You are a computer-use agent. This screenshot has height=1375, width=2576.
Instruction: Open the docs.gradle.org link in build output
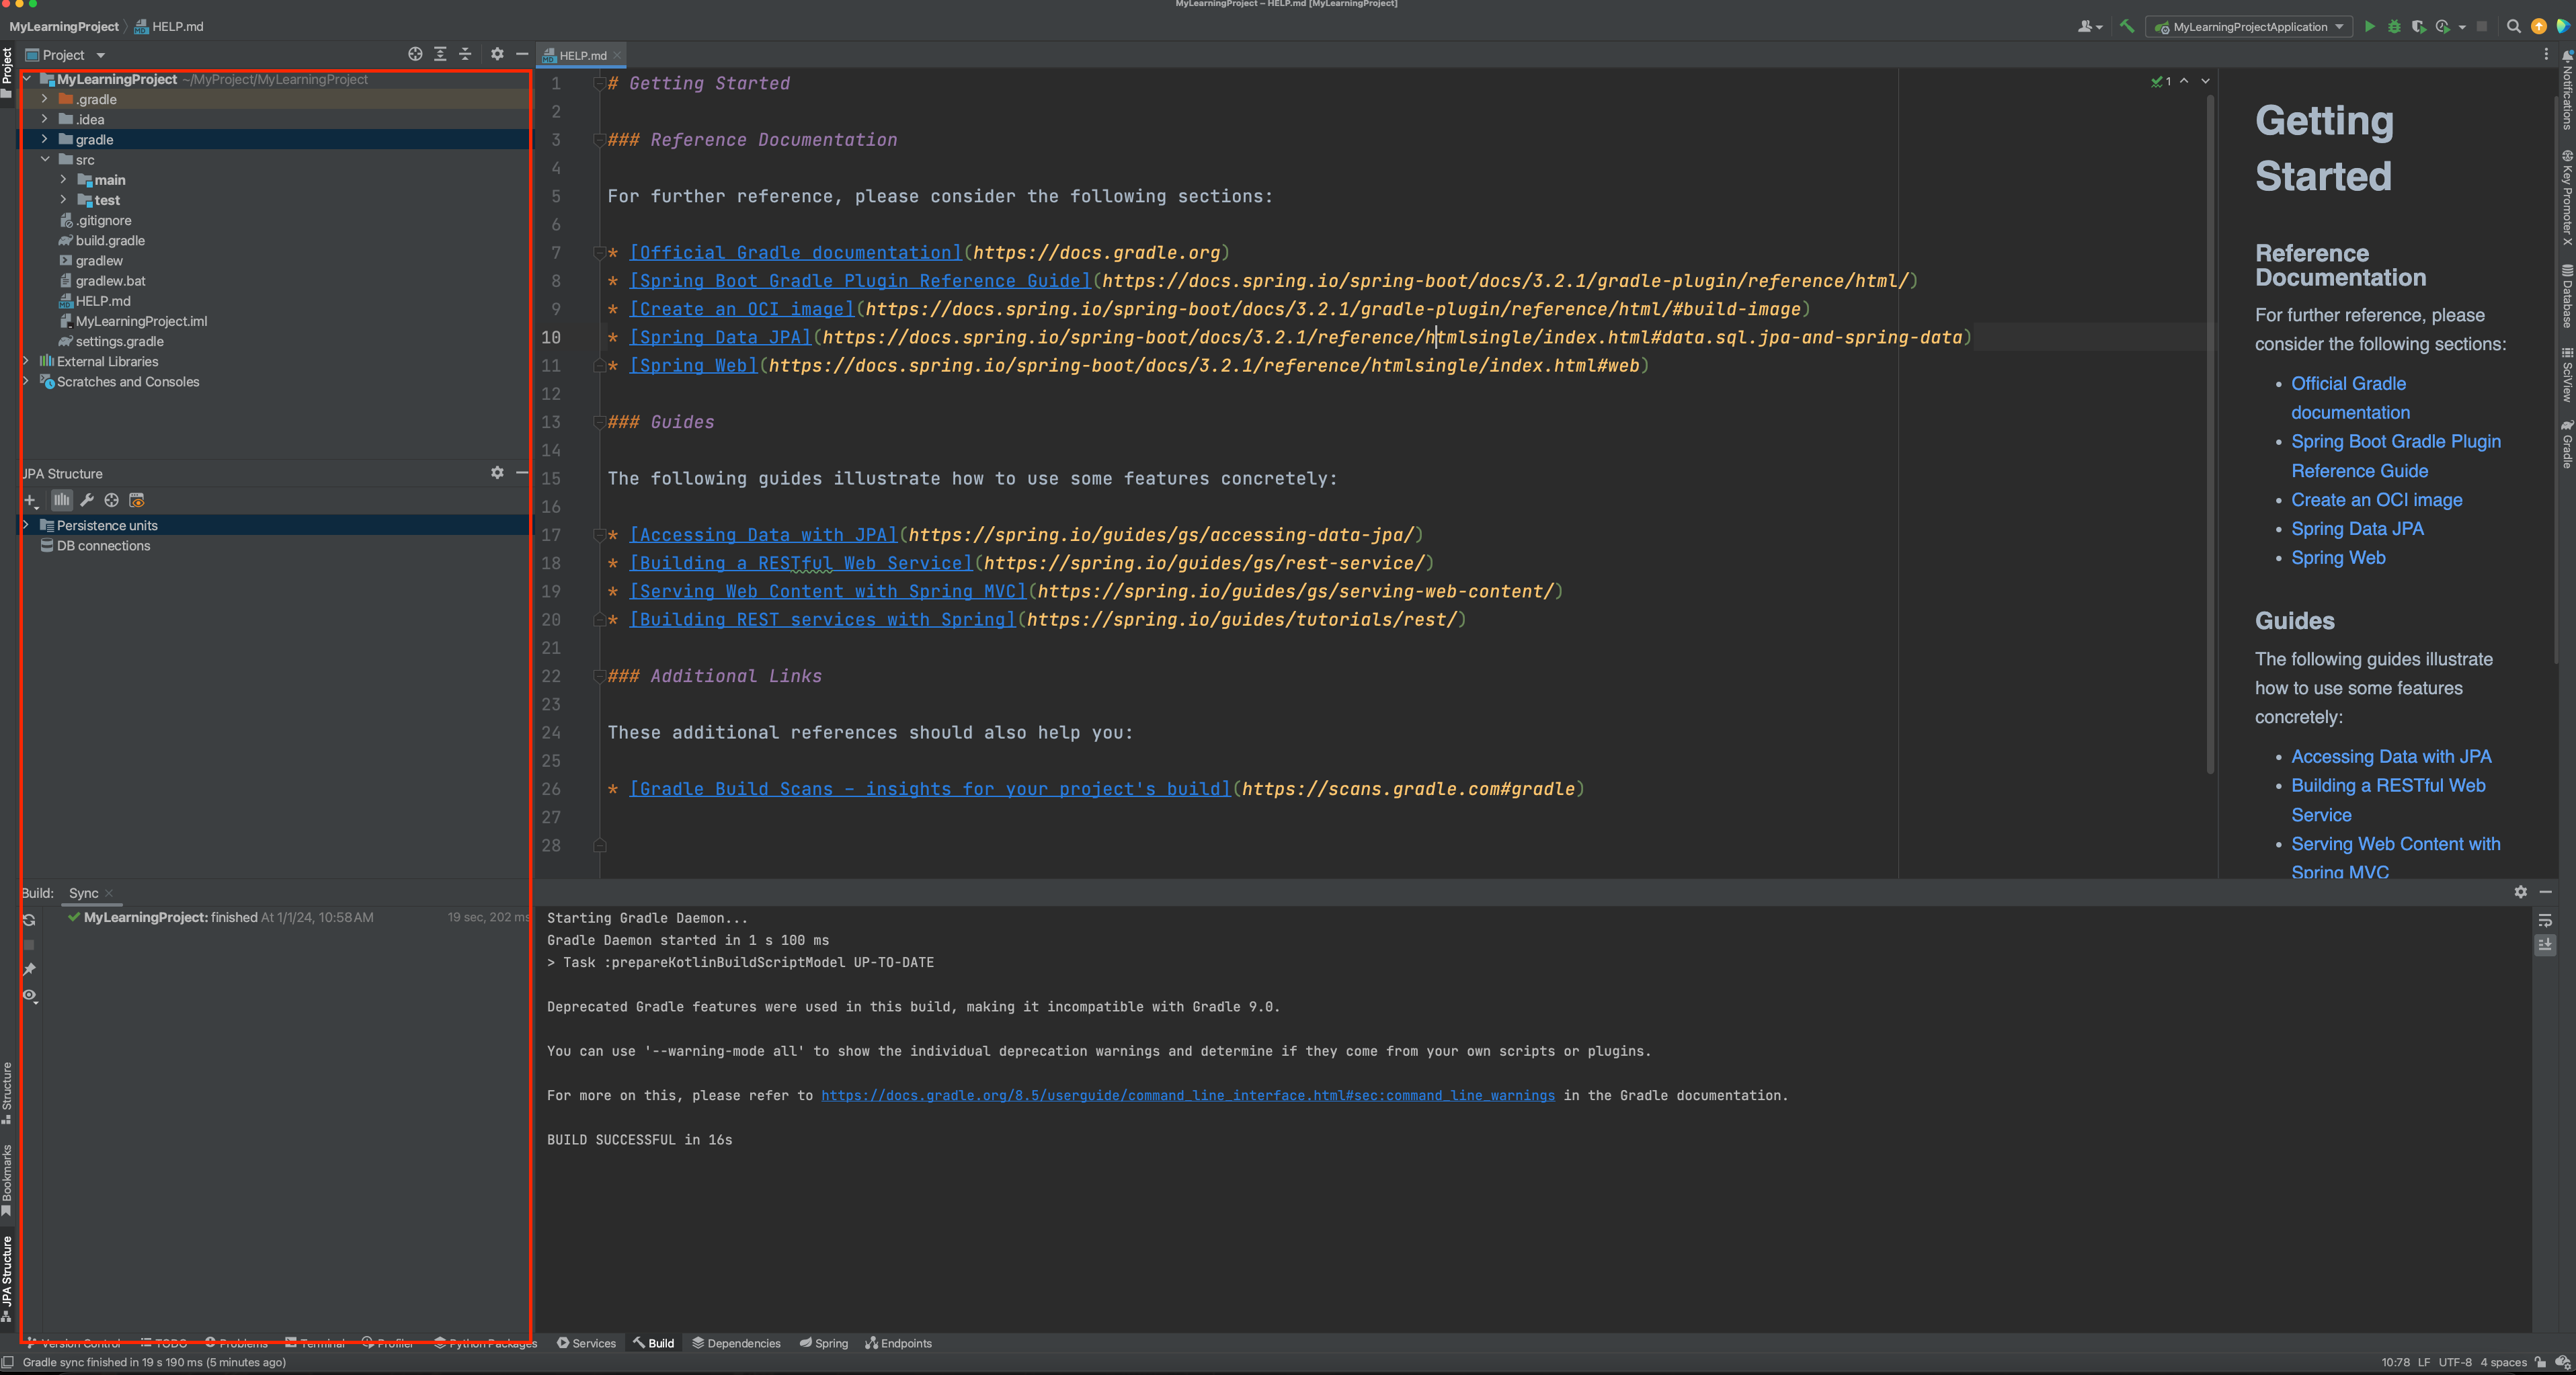1187,1095
